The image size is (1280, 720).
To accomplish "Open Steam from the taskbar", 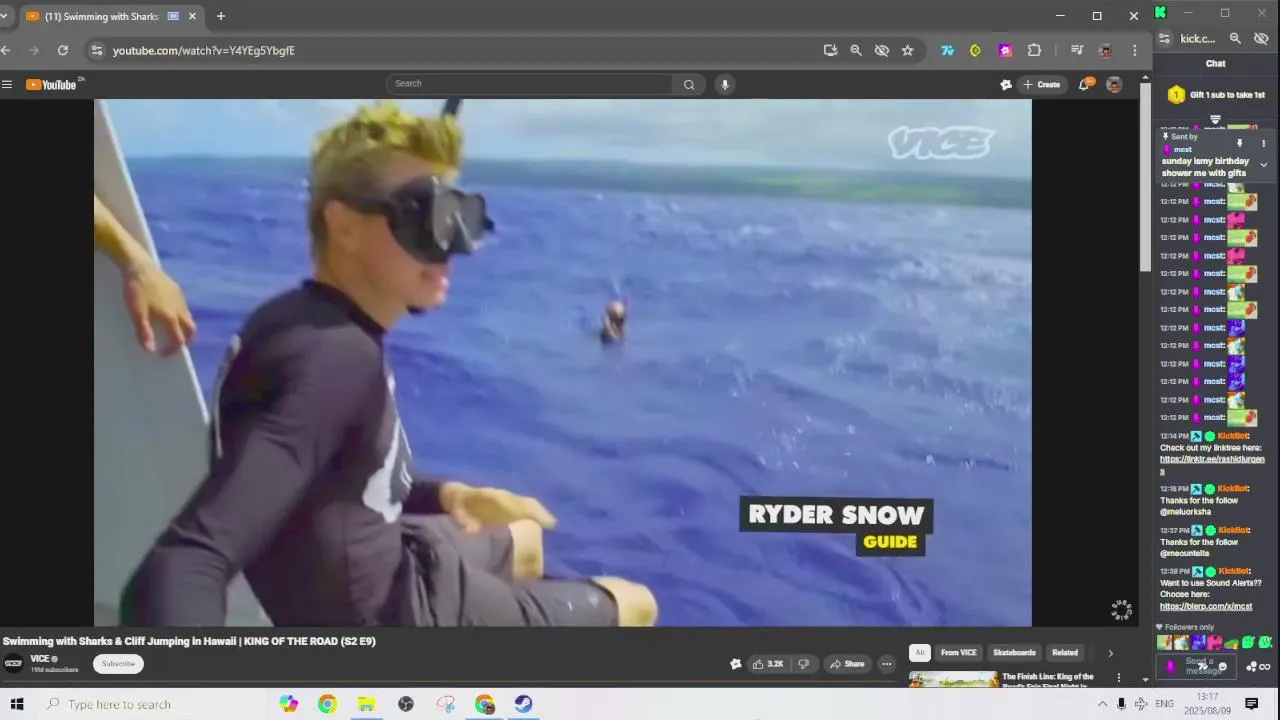I will [524, 704].
